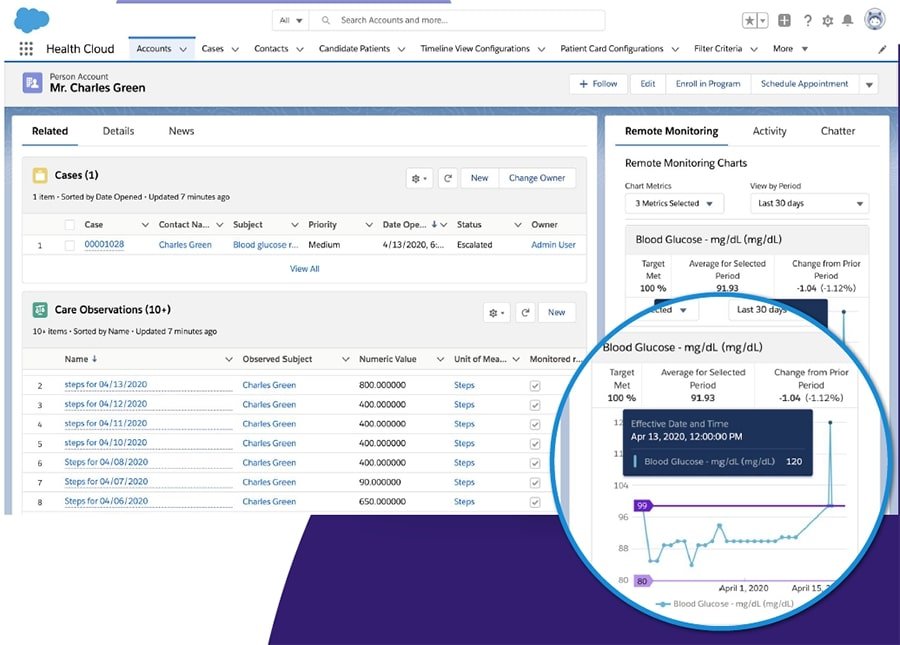Open the Last 30 days period dropdown
This screenshot has height=645, width=900.
(x=808, y=203)
